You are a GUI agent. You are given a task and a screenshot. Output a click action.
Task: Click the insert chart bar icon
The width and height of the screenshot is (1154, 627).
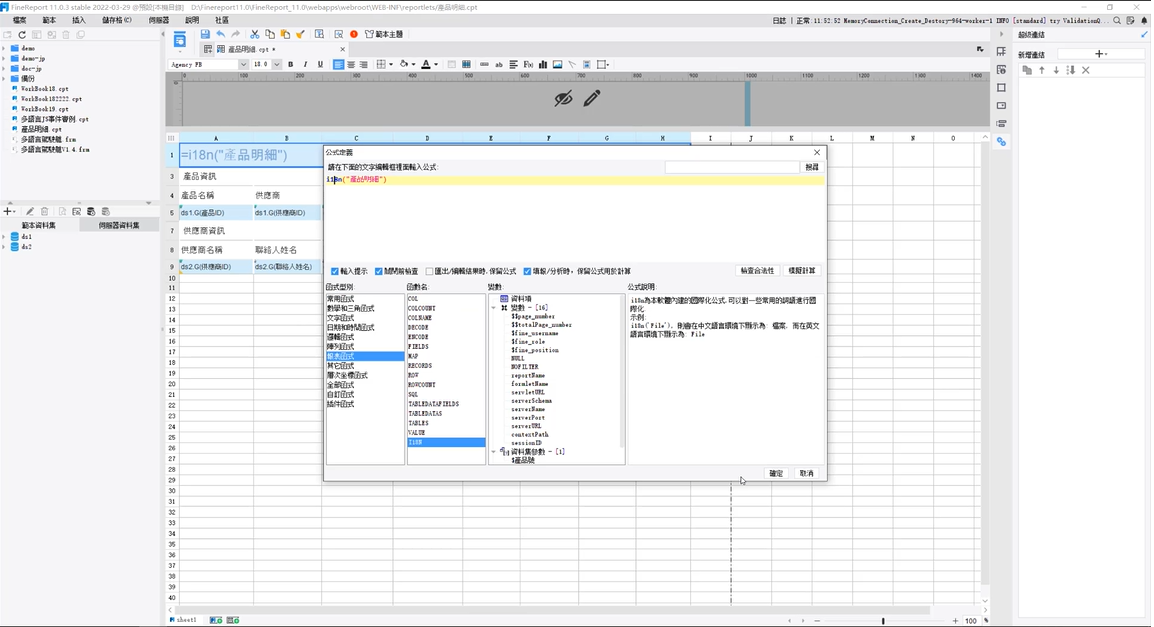pos(542,65)
